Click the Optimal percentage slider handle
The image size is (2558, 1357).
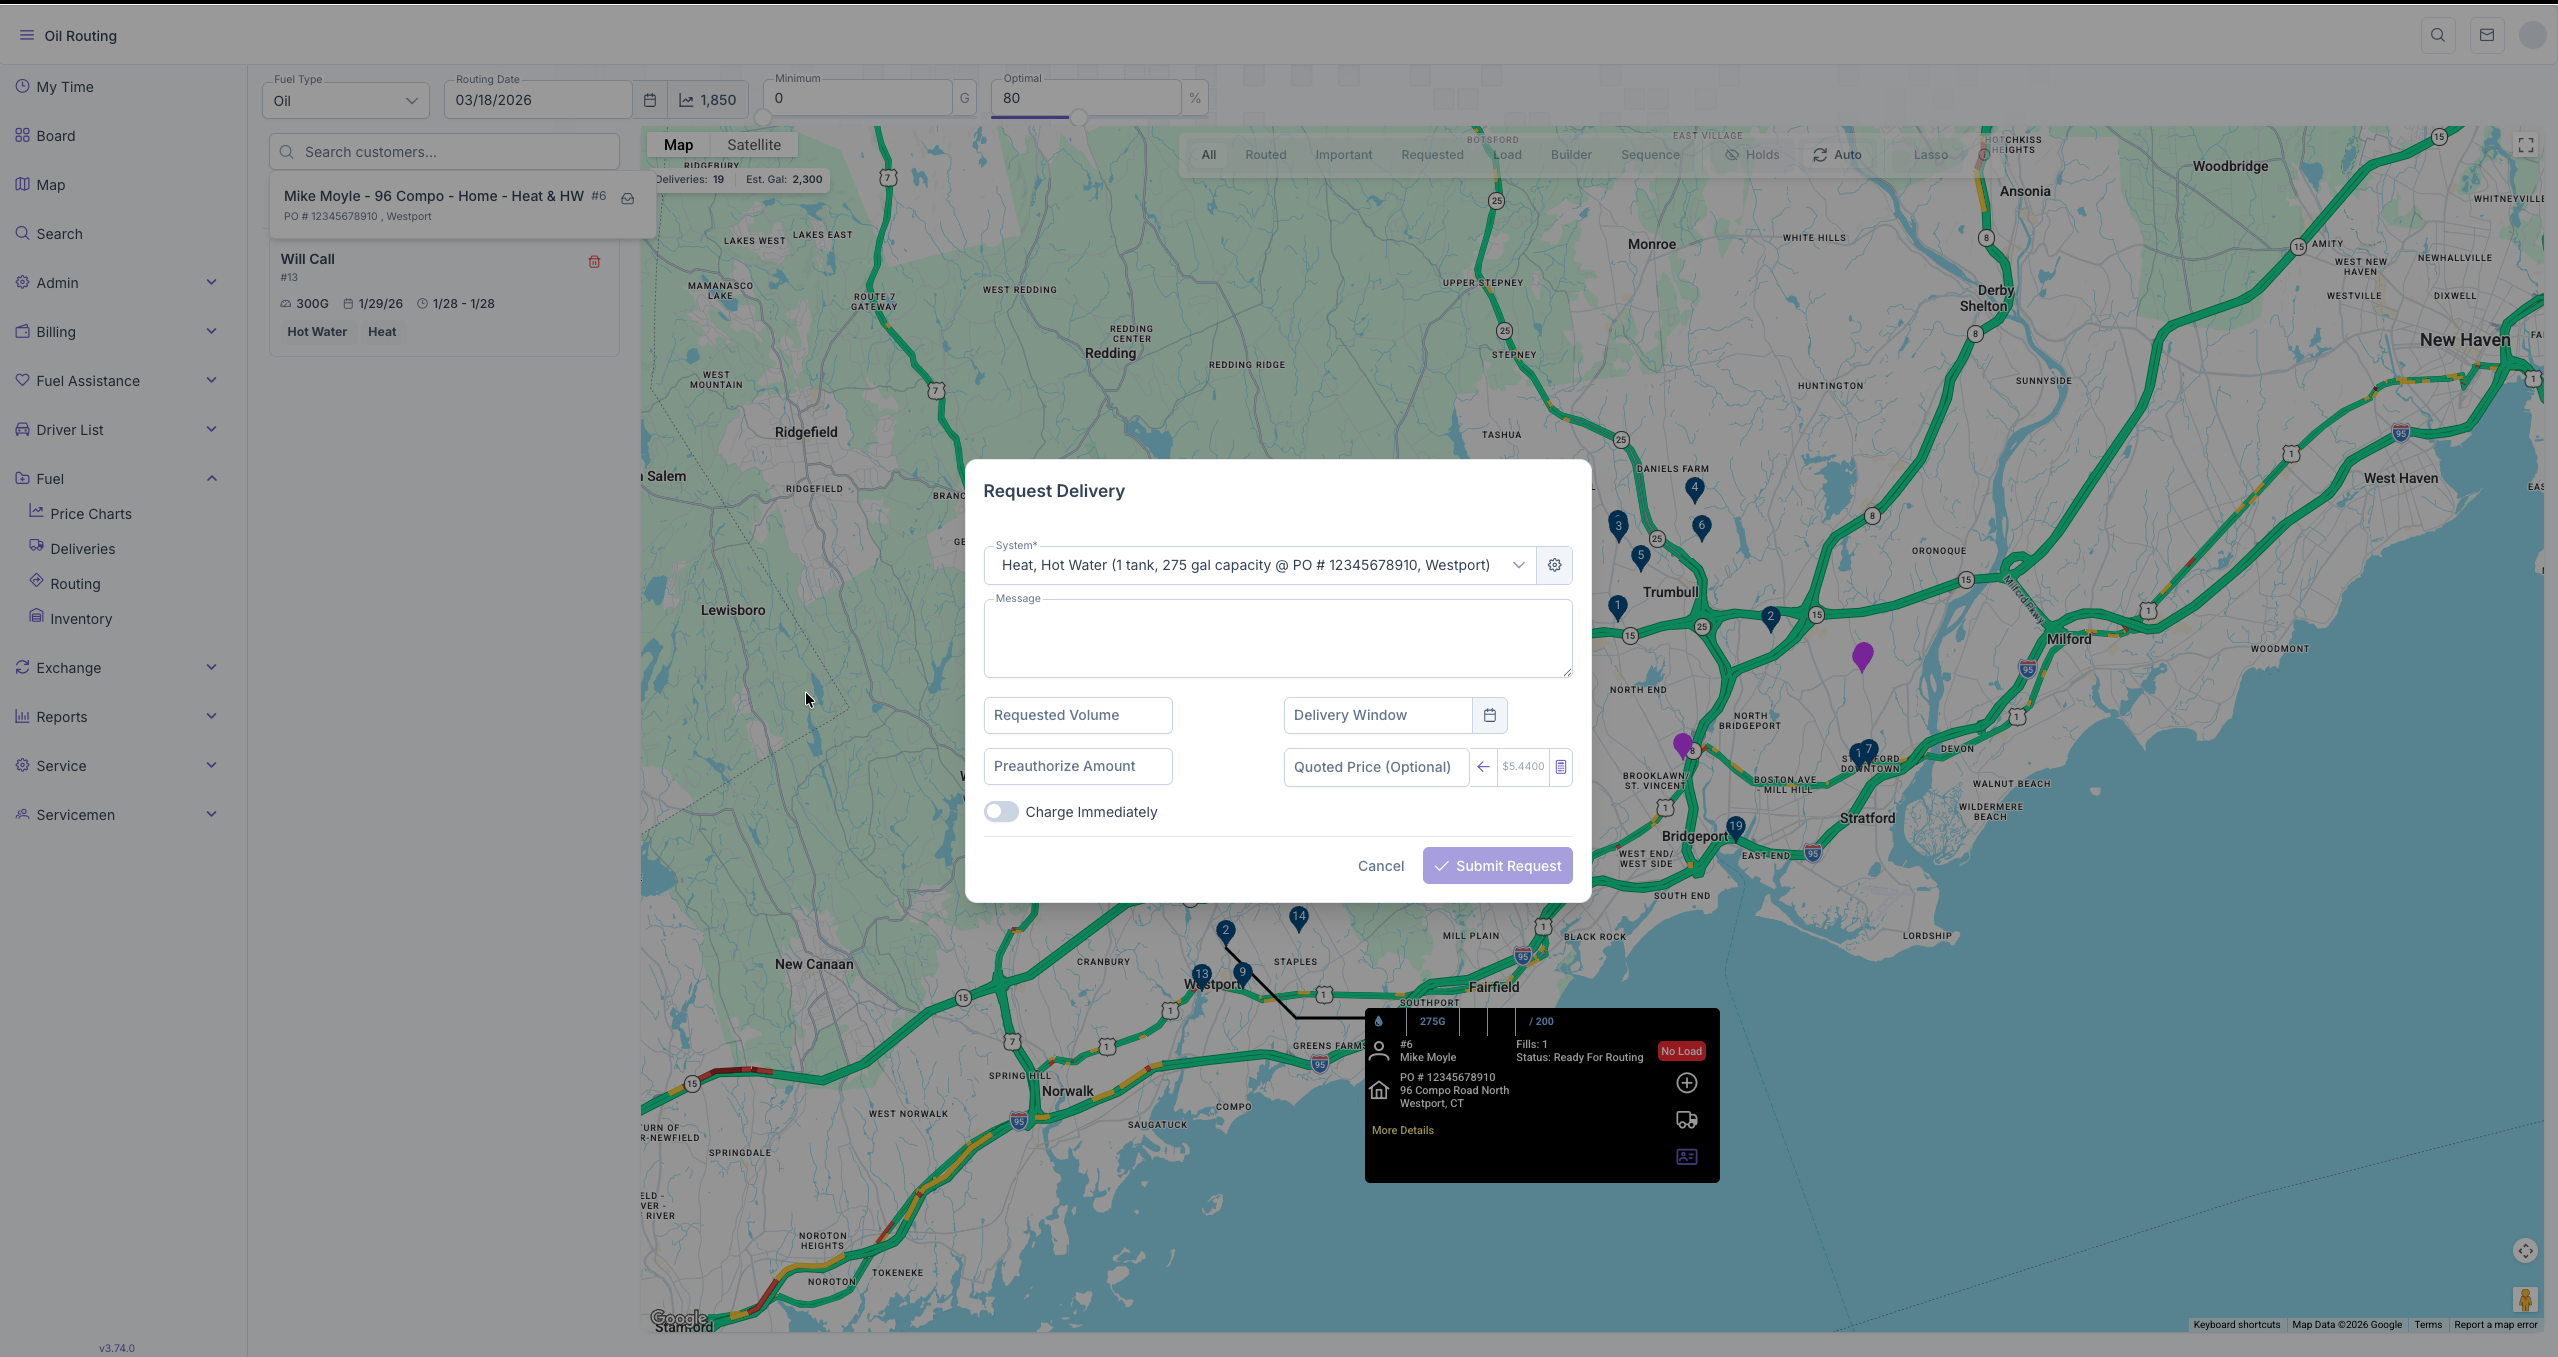pos(1078,118)
